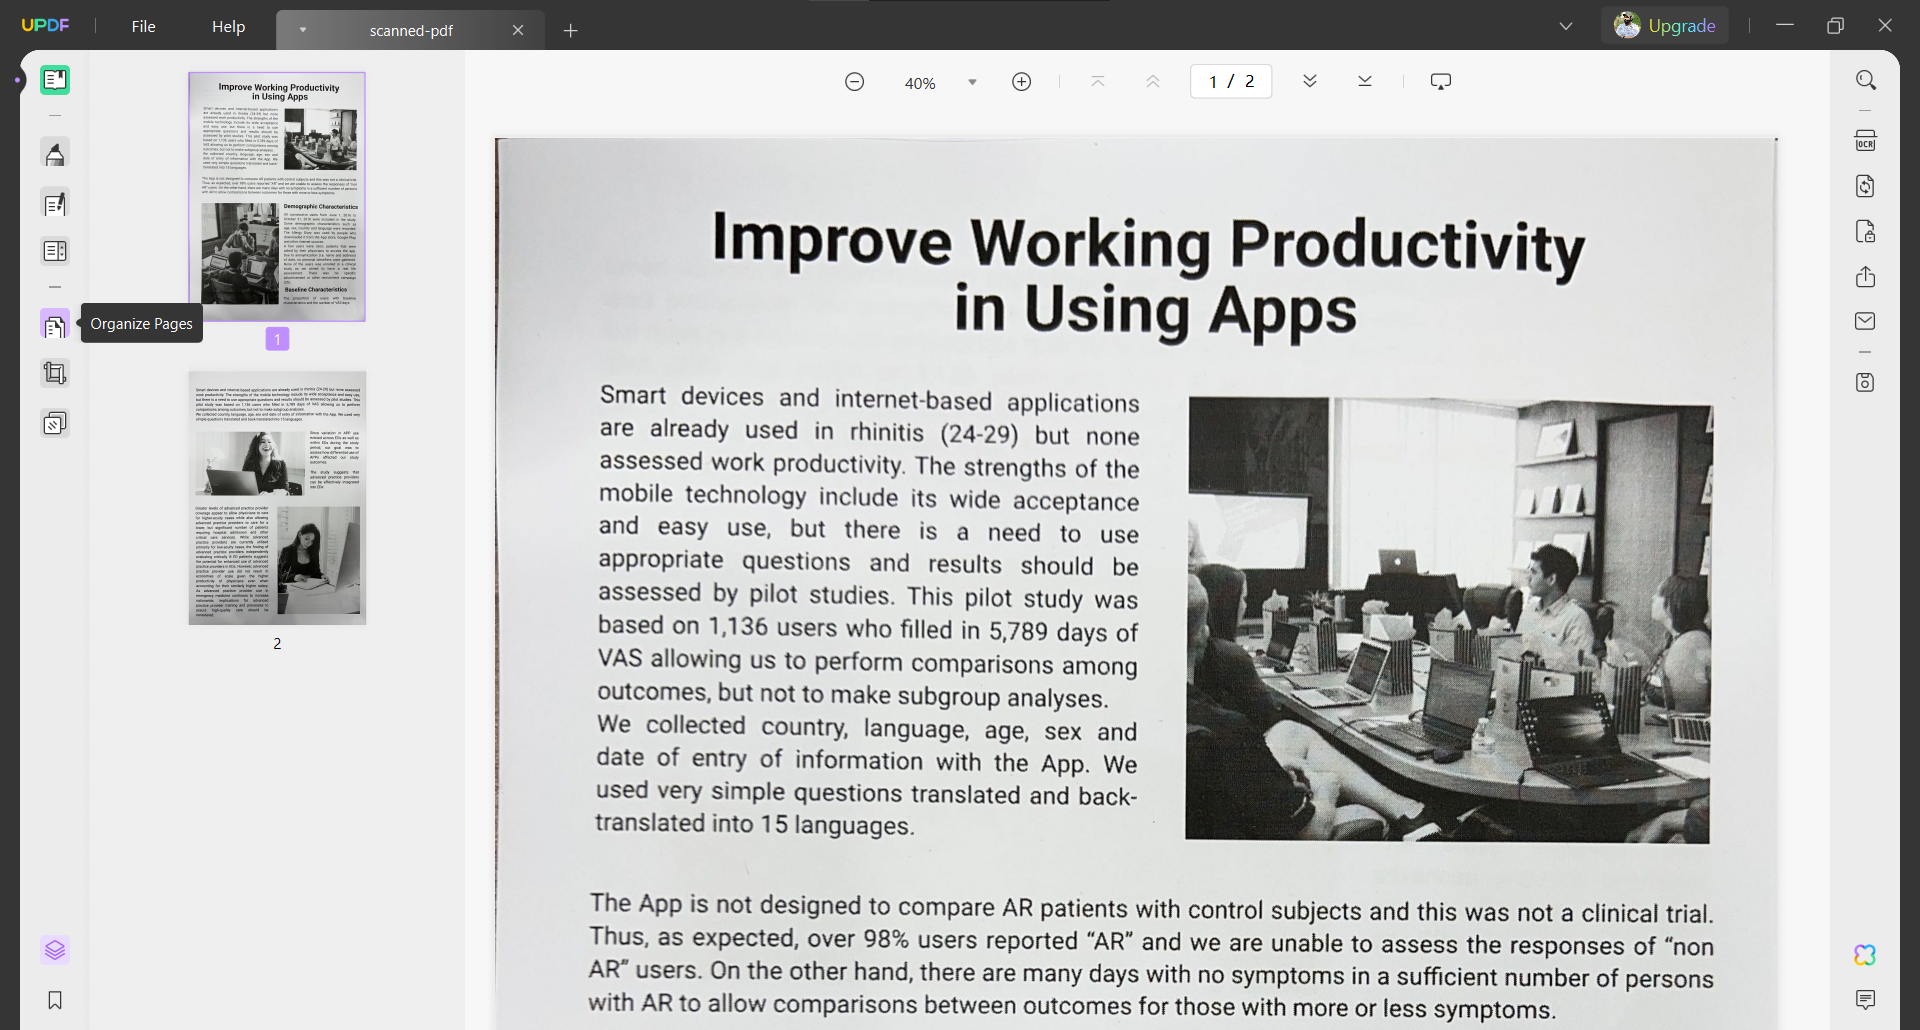Send the file by email
Screen dimensions: 1920x1030
point(1865,321)
